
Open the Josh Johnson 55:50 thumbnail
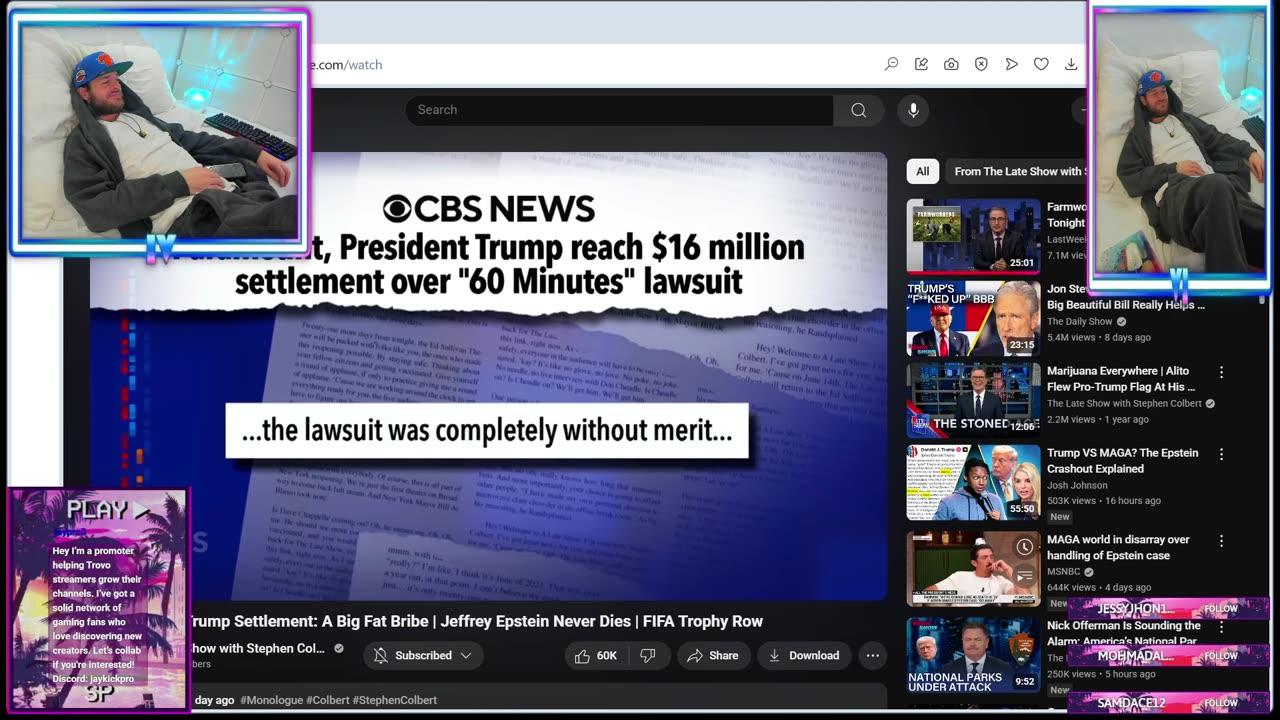[x=973, y=483]
